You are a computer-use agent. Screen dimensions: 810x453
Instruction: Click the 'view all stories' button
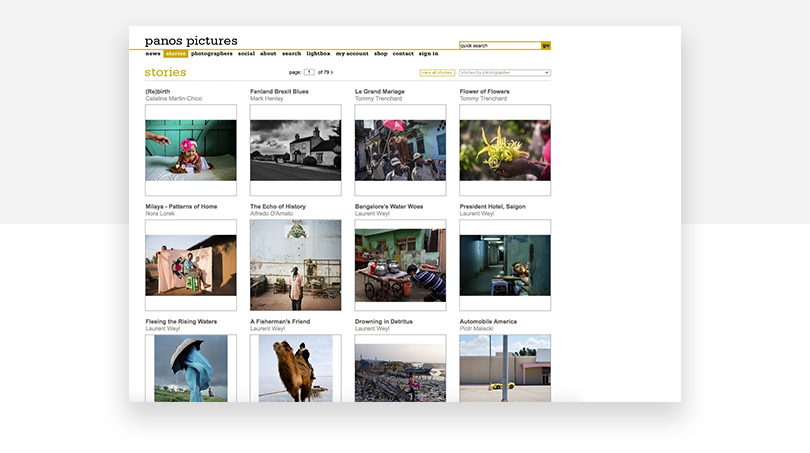click(x=437, y=73)
